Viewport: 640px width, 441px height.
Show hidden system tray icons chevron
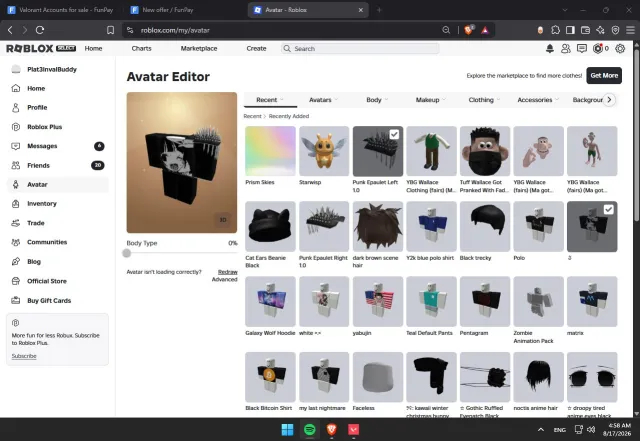(541, 430)
